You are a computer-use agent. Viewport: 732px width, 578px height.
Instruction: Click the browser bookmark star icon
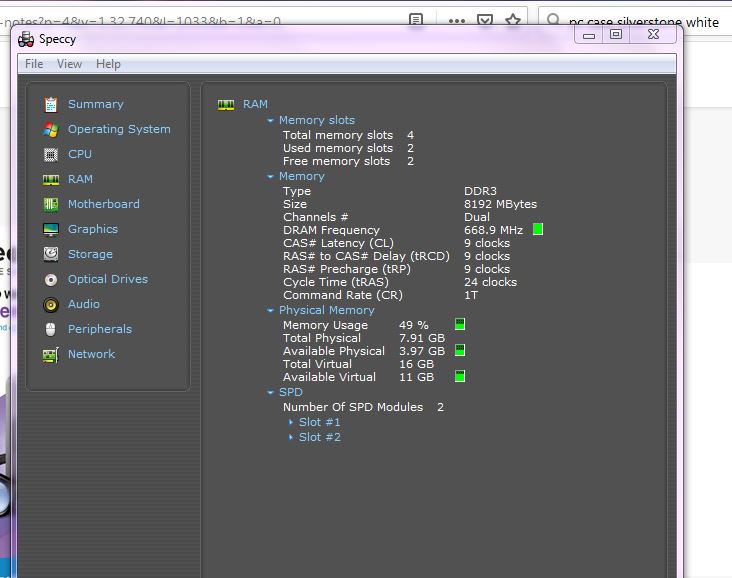point(513,20)
